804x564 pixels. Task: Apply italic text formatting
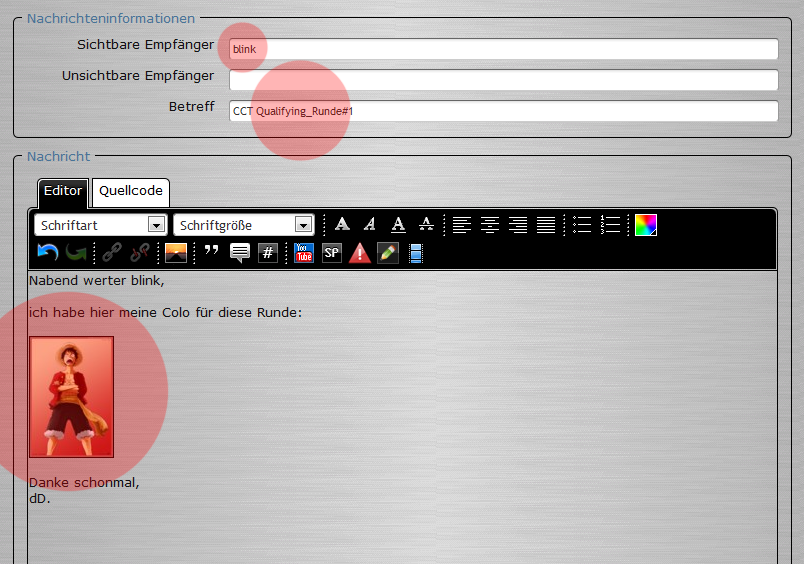click(x=370, y=225)
